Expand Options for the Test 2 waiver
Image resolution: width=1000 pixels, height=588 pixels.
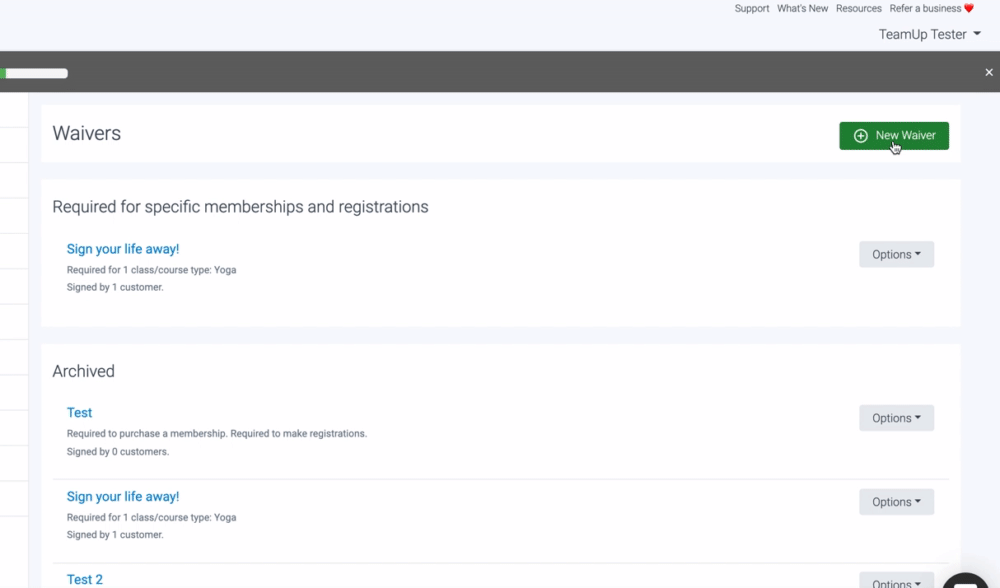[x=896, y=582]
